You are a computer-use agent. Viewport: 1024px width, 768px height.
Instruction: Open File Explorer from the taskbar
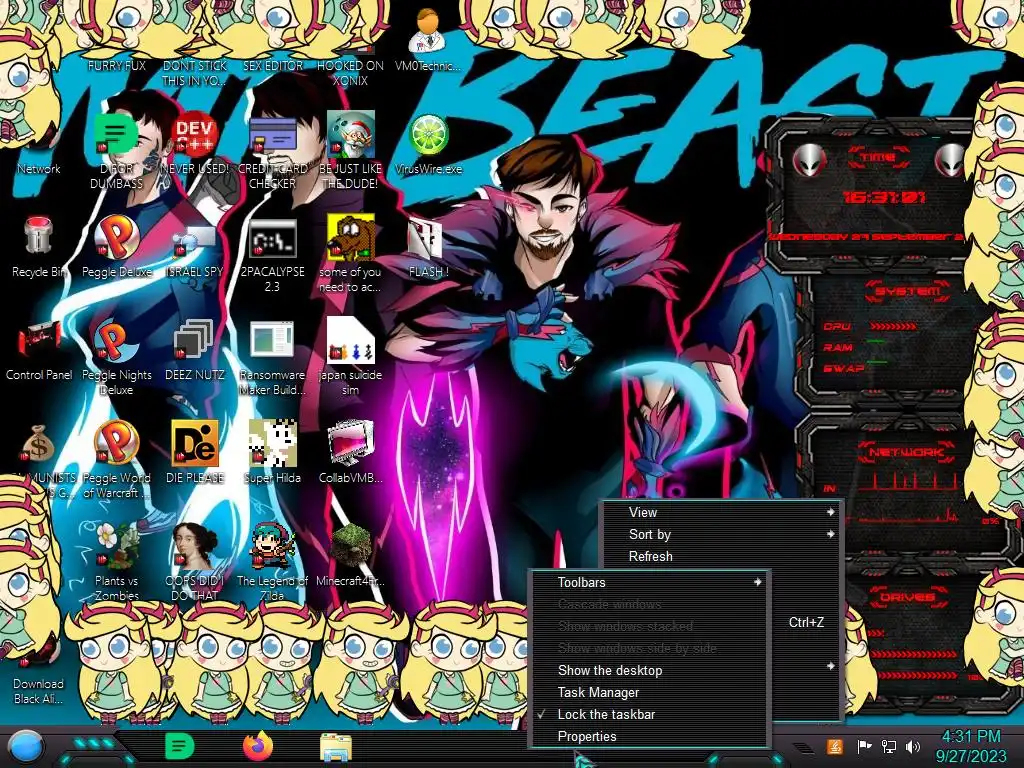[336, 747]
